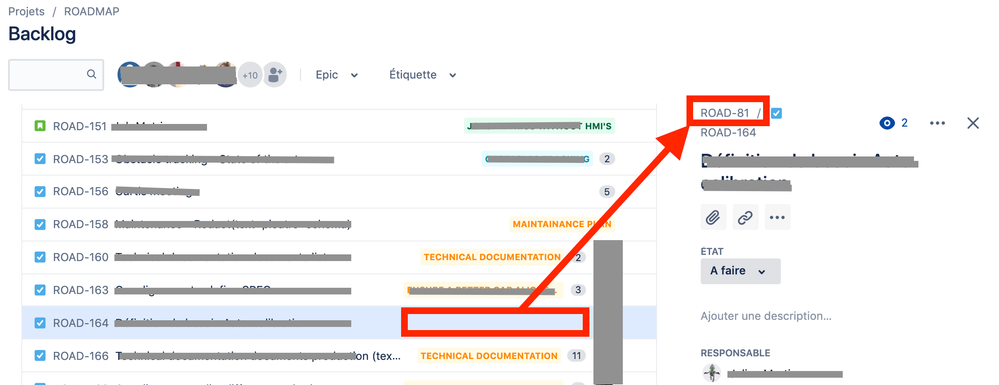
Task: Select the highlighted ROAD-164 backlog row
Action: point(339,323)
